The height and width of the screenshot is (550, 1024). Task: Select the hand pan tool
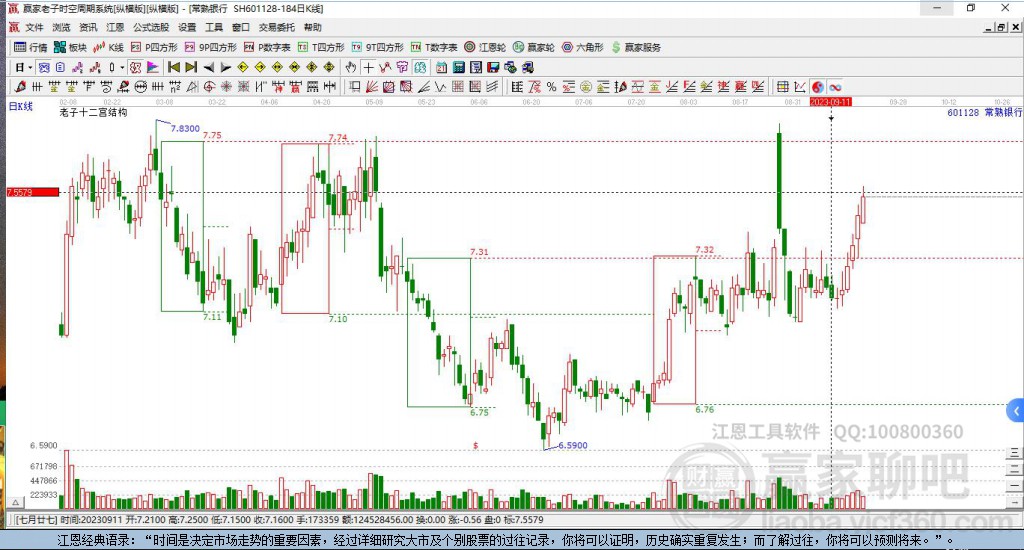(351, 67)
